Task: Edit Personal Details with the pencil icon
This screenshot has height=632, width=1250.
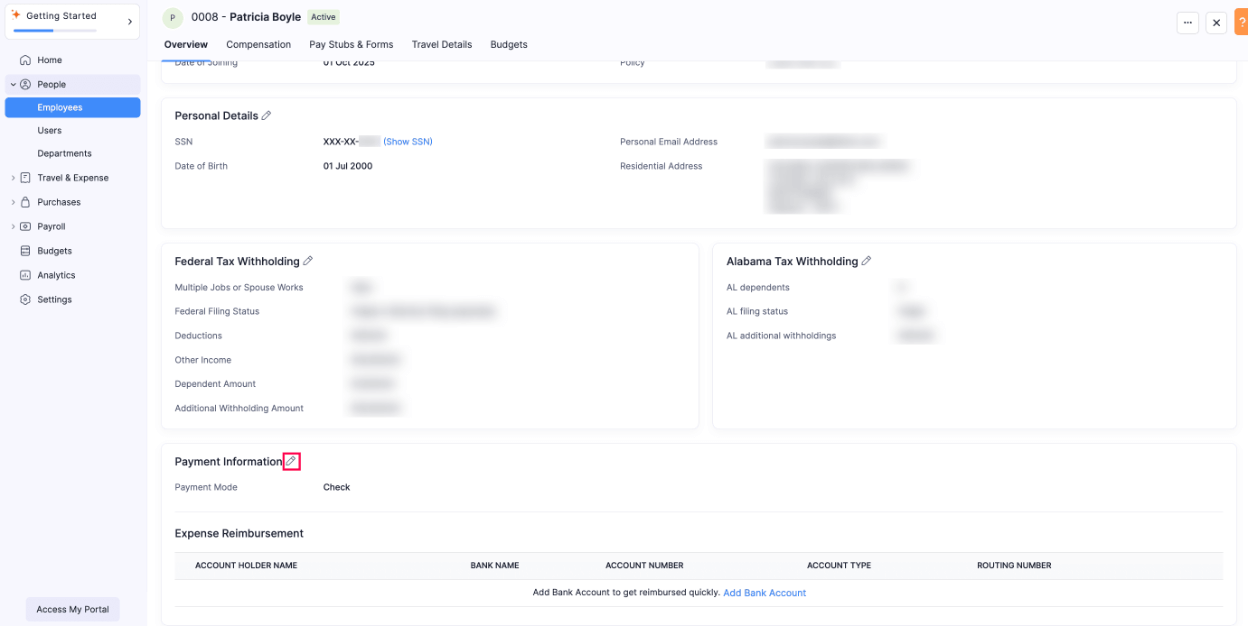Action: 266,115
